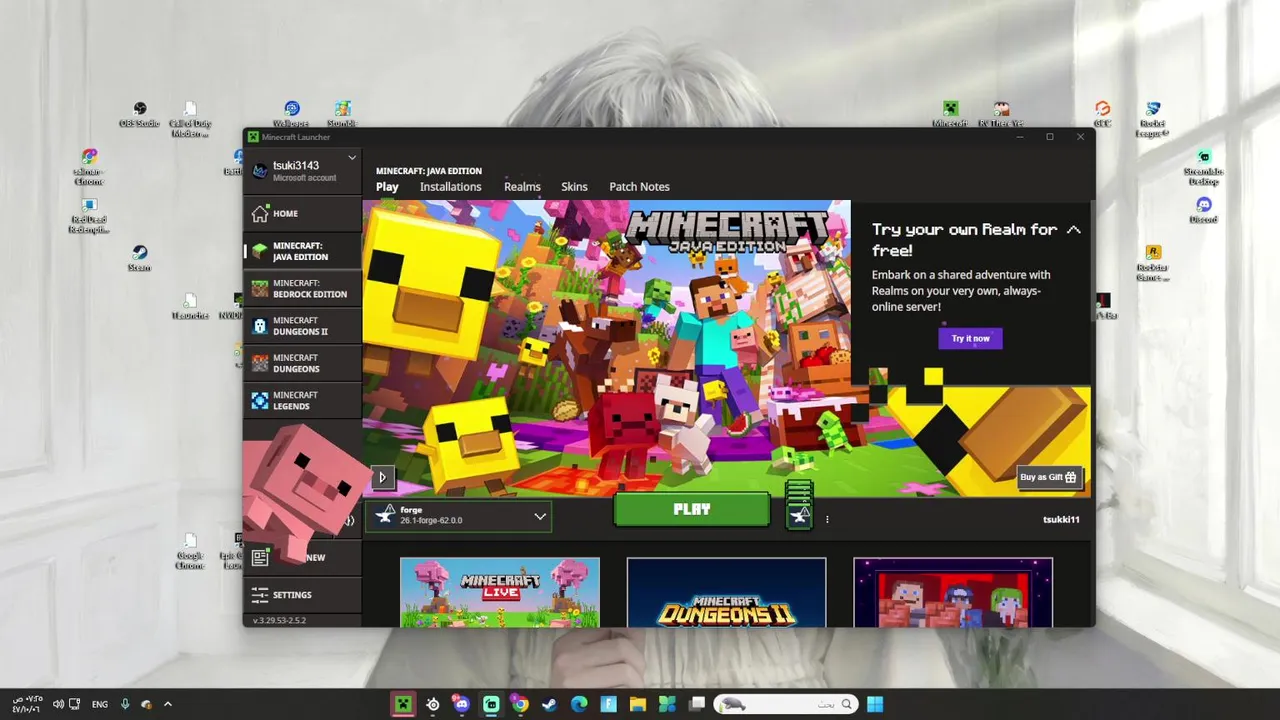Screen dimensions: 1280x720
Task: Click the launcher content scrollbar
Action: (x=1092, y=260)
